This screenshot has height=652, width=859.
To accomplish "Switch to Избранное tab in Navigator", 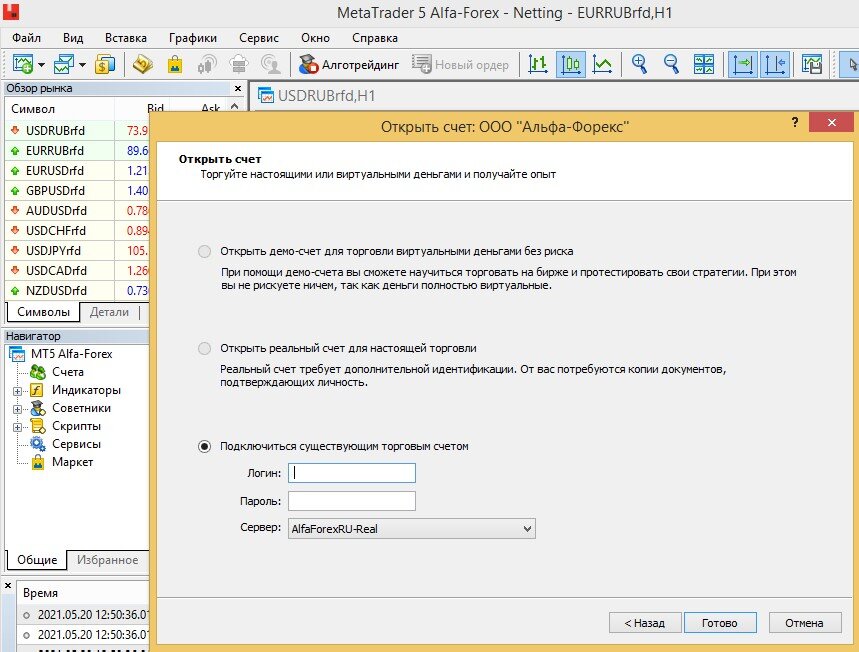I will (107, 560).
